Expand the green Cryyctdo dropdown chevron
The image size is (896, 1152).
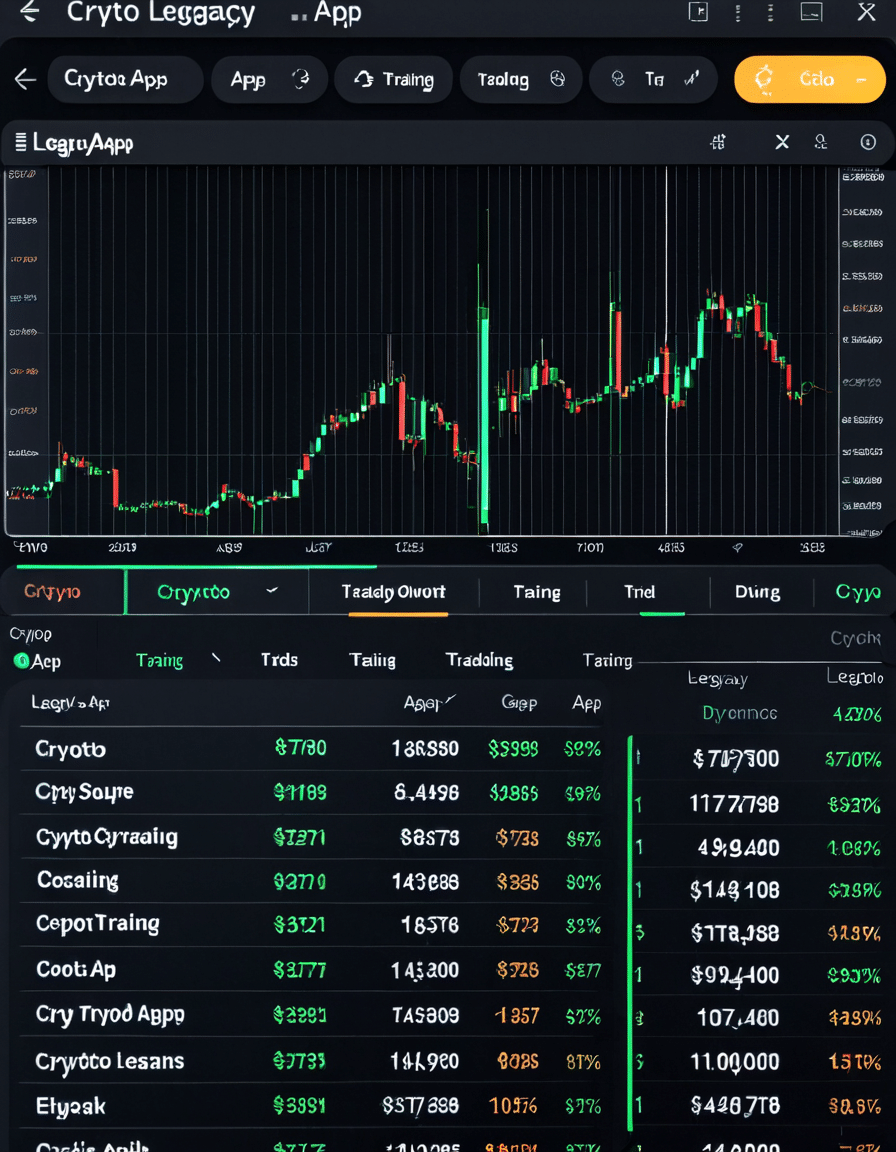click(x=272, y=590)
